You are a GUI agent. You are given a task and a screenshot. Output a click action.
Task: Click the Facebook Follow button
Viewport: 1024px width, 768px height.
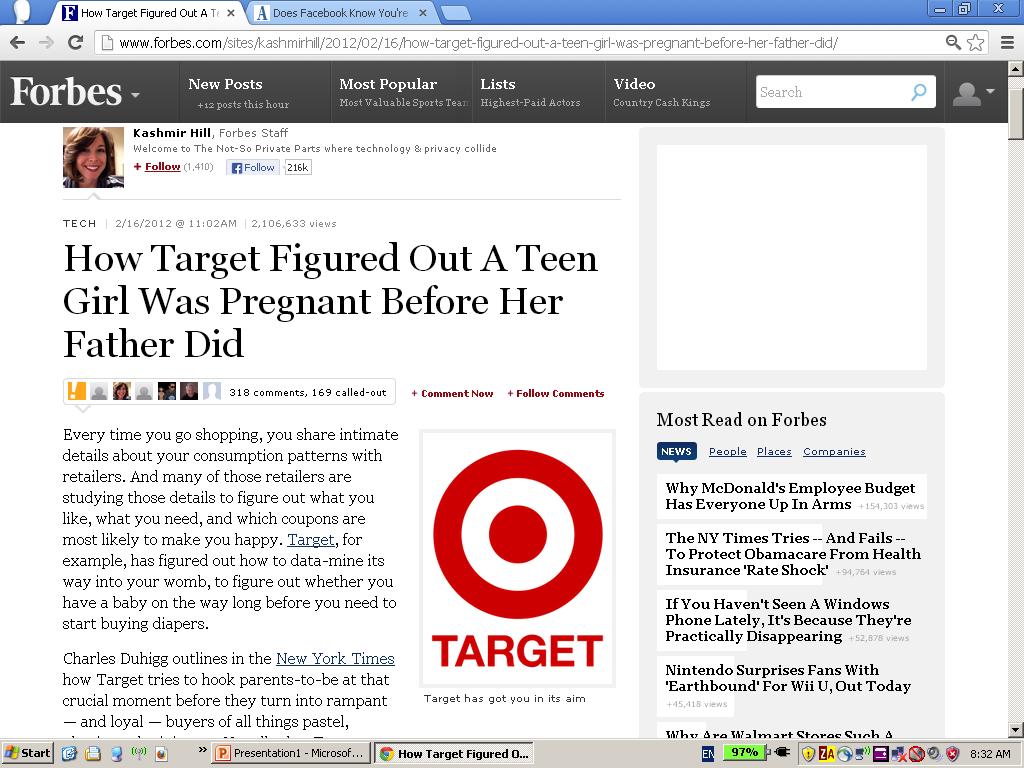pyautogui.click(x=253, y=167)
